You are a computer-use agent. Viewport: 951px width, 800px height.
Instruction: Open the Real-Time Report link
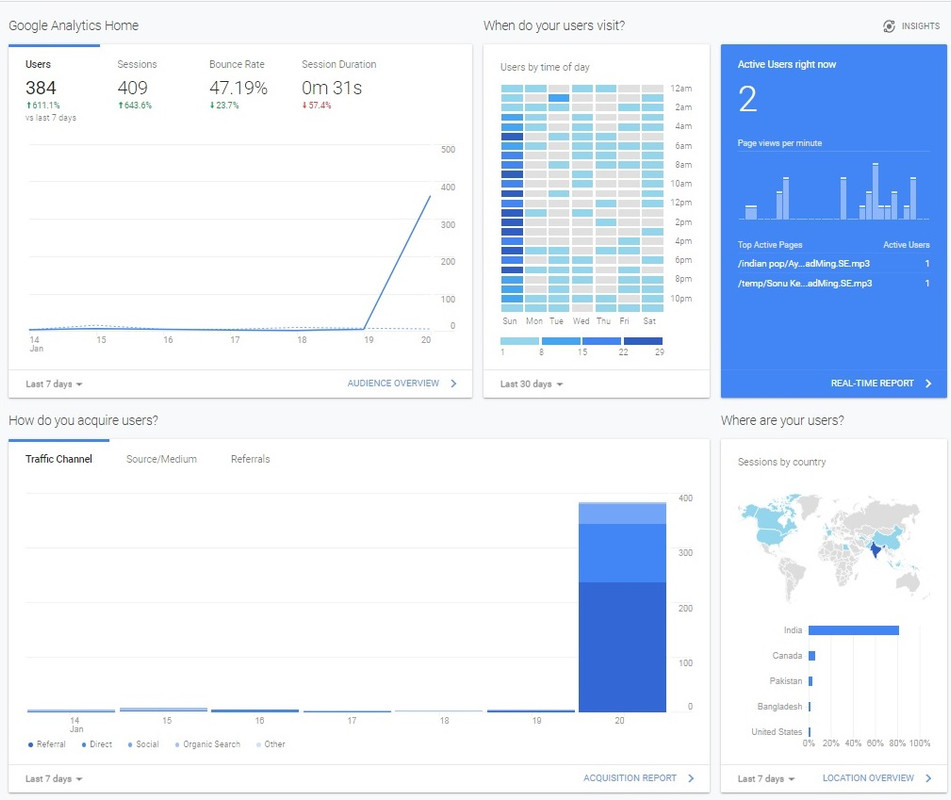(x=872, y=383)
